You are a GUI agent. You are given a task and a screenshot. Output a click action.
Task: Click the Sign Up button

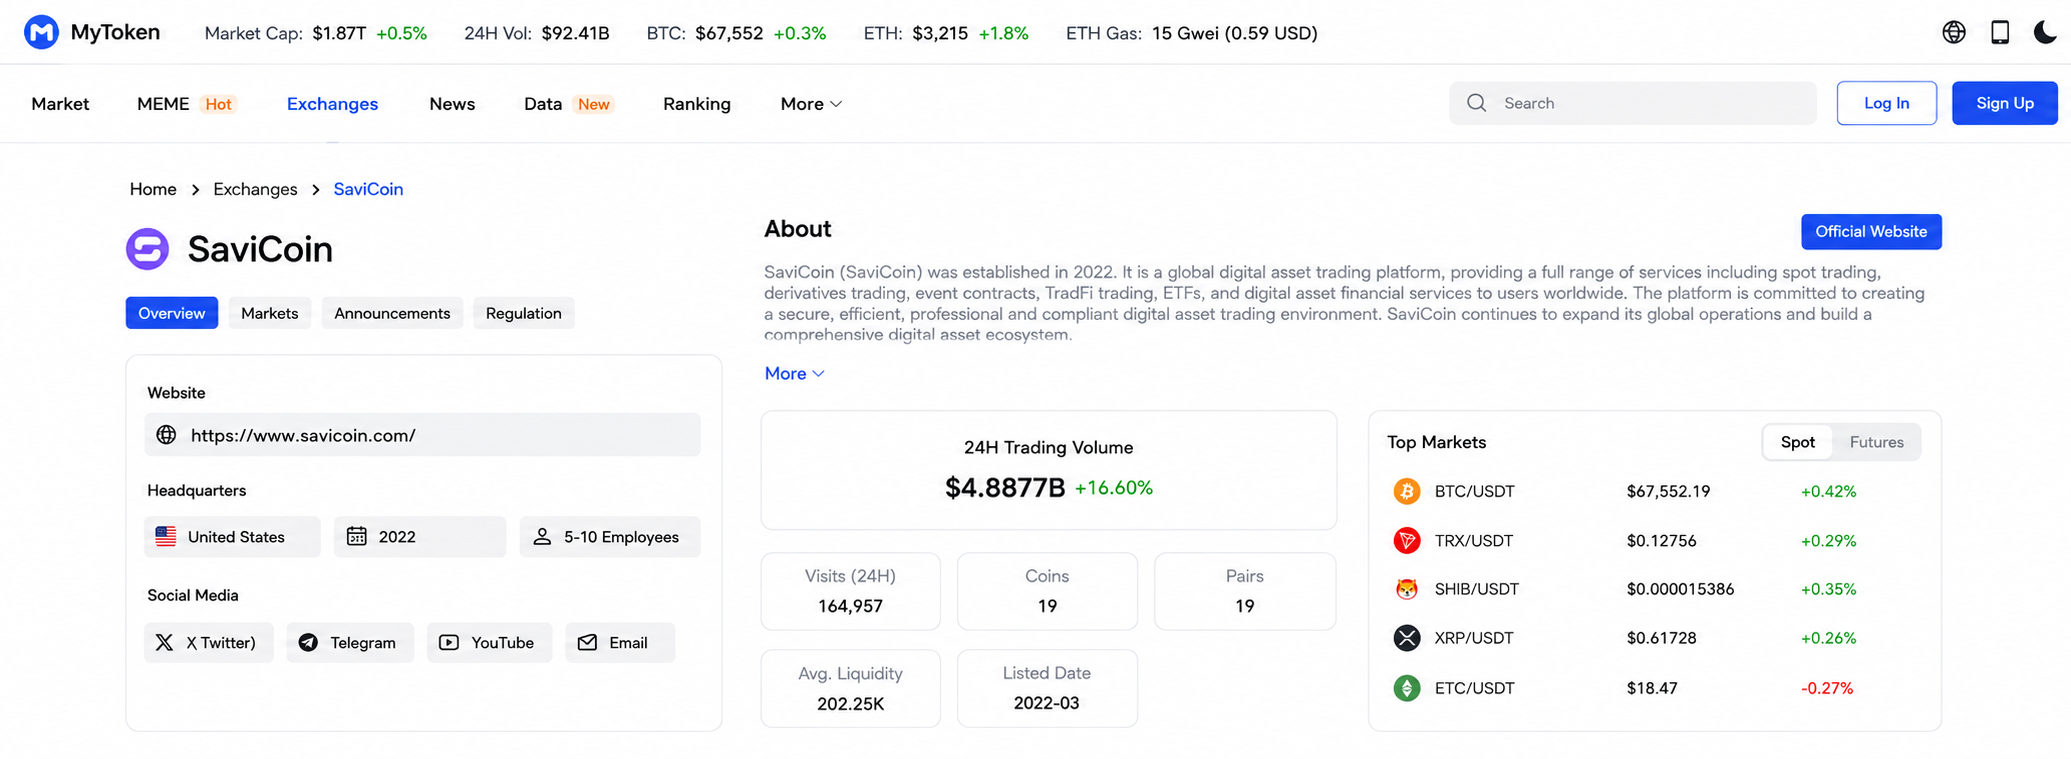(2004, 103)
